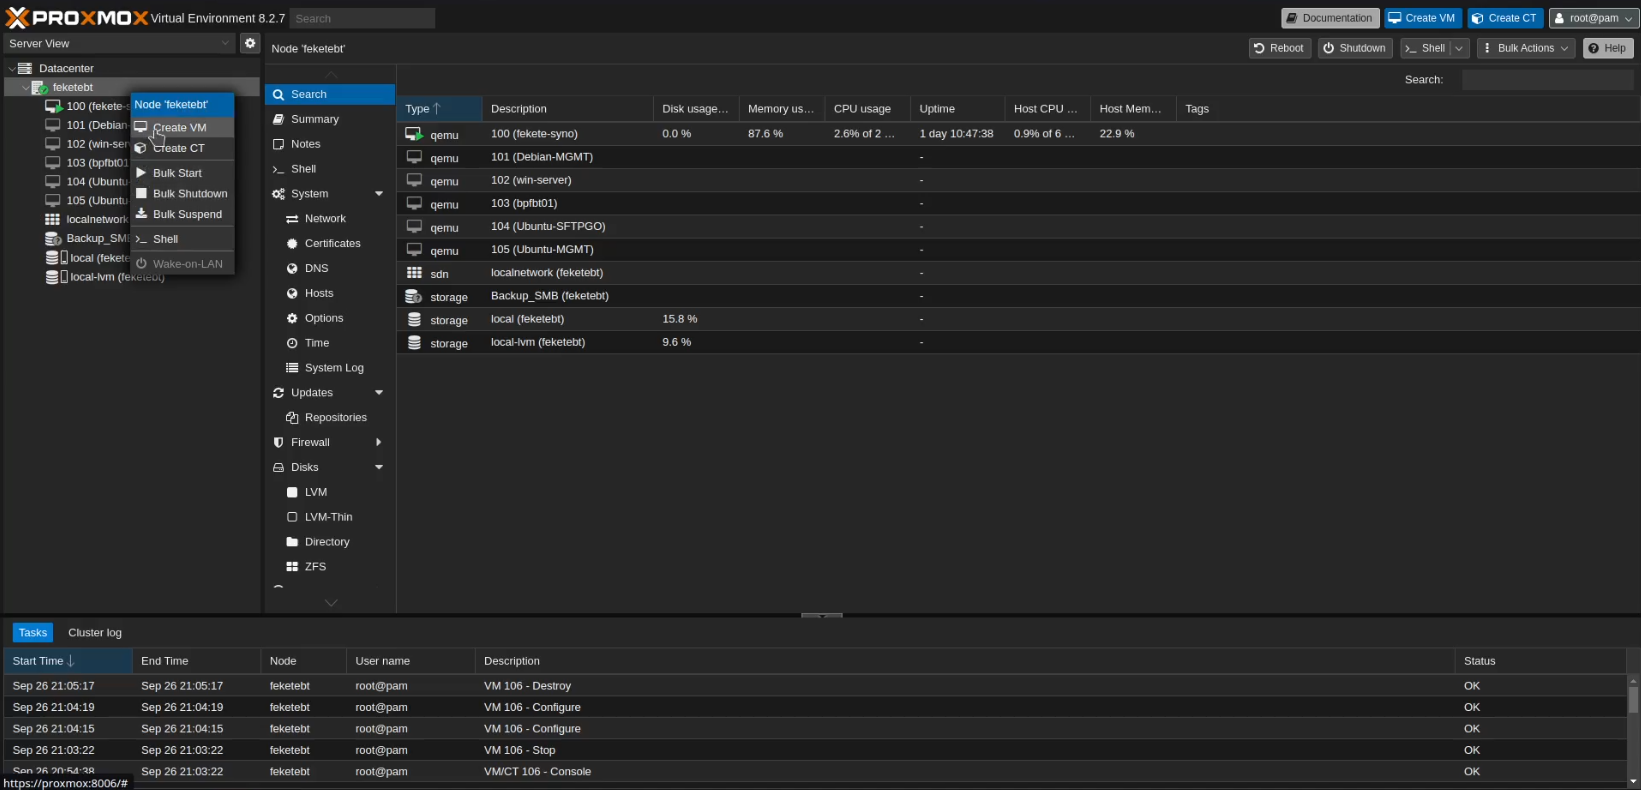This screenshot has height=790, width=1641.
Task: Click the Shutdown button
Action: [1354, 48]
